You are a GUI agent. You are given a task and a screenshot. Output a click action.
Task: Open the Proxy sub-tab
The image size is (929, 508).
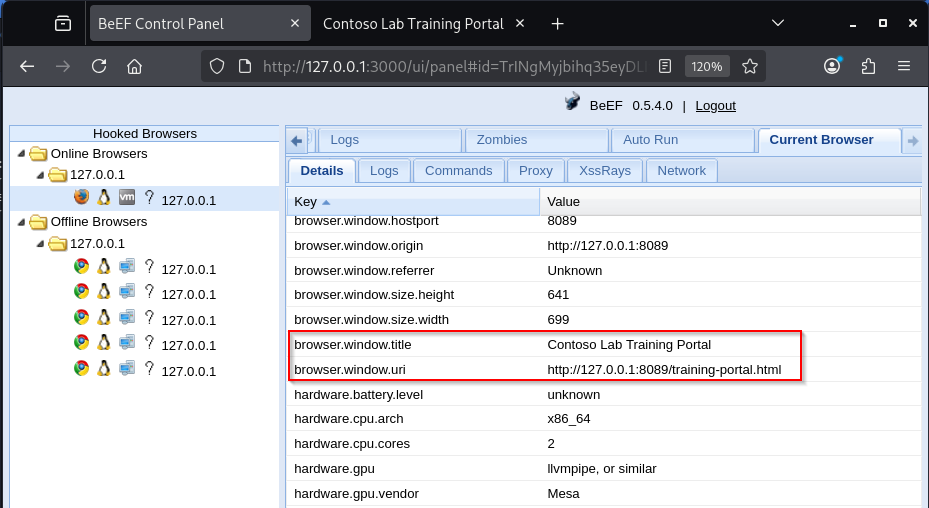536,171
